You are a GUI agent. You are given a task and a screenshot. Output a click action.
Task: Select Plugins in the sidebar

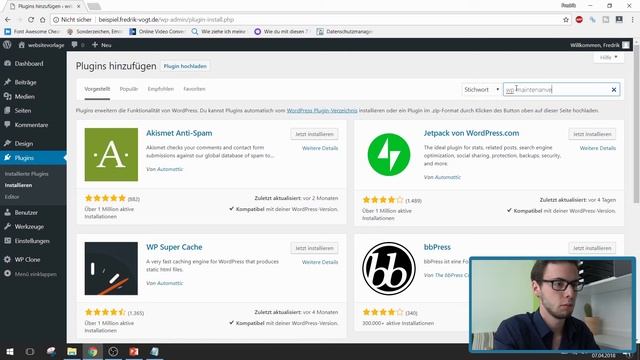tap(24, 158)
